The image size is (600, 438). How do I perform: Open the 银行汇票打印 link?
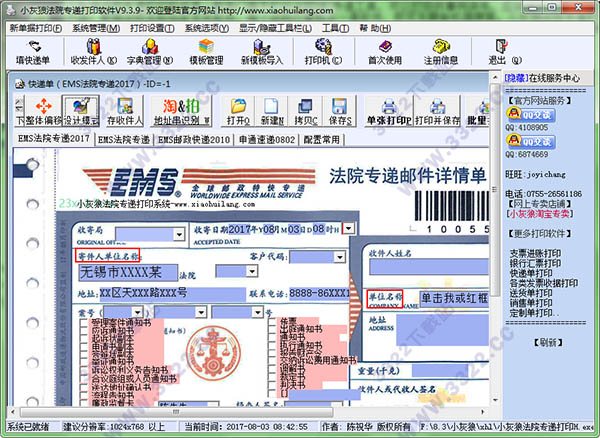[x=535, y=263]
